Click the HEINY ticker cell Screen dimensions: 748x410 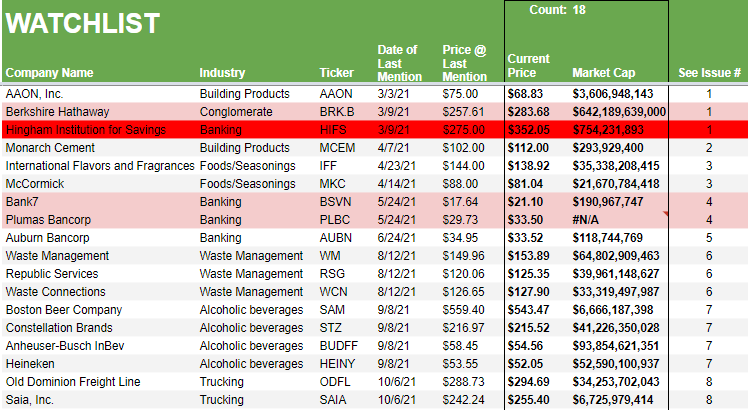(337, 364)
